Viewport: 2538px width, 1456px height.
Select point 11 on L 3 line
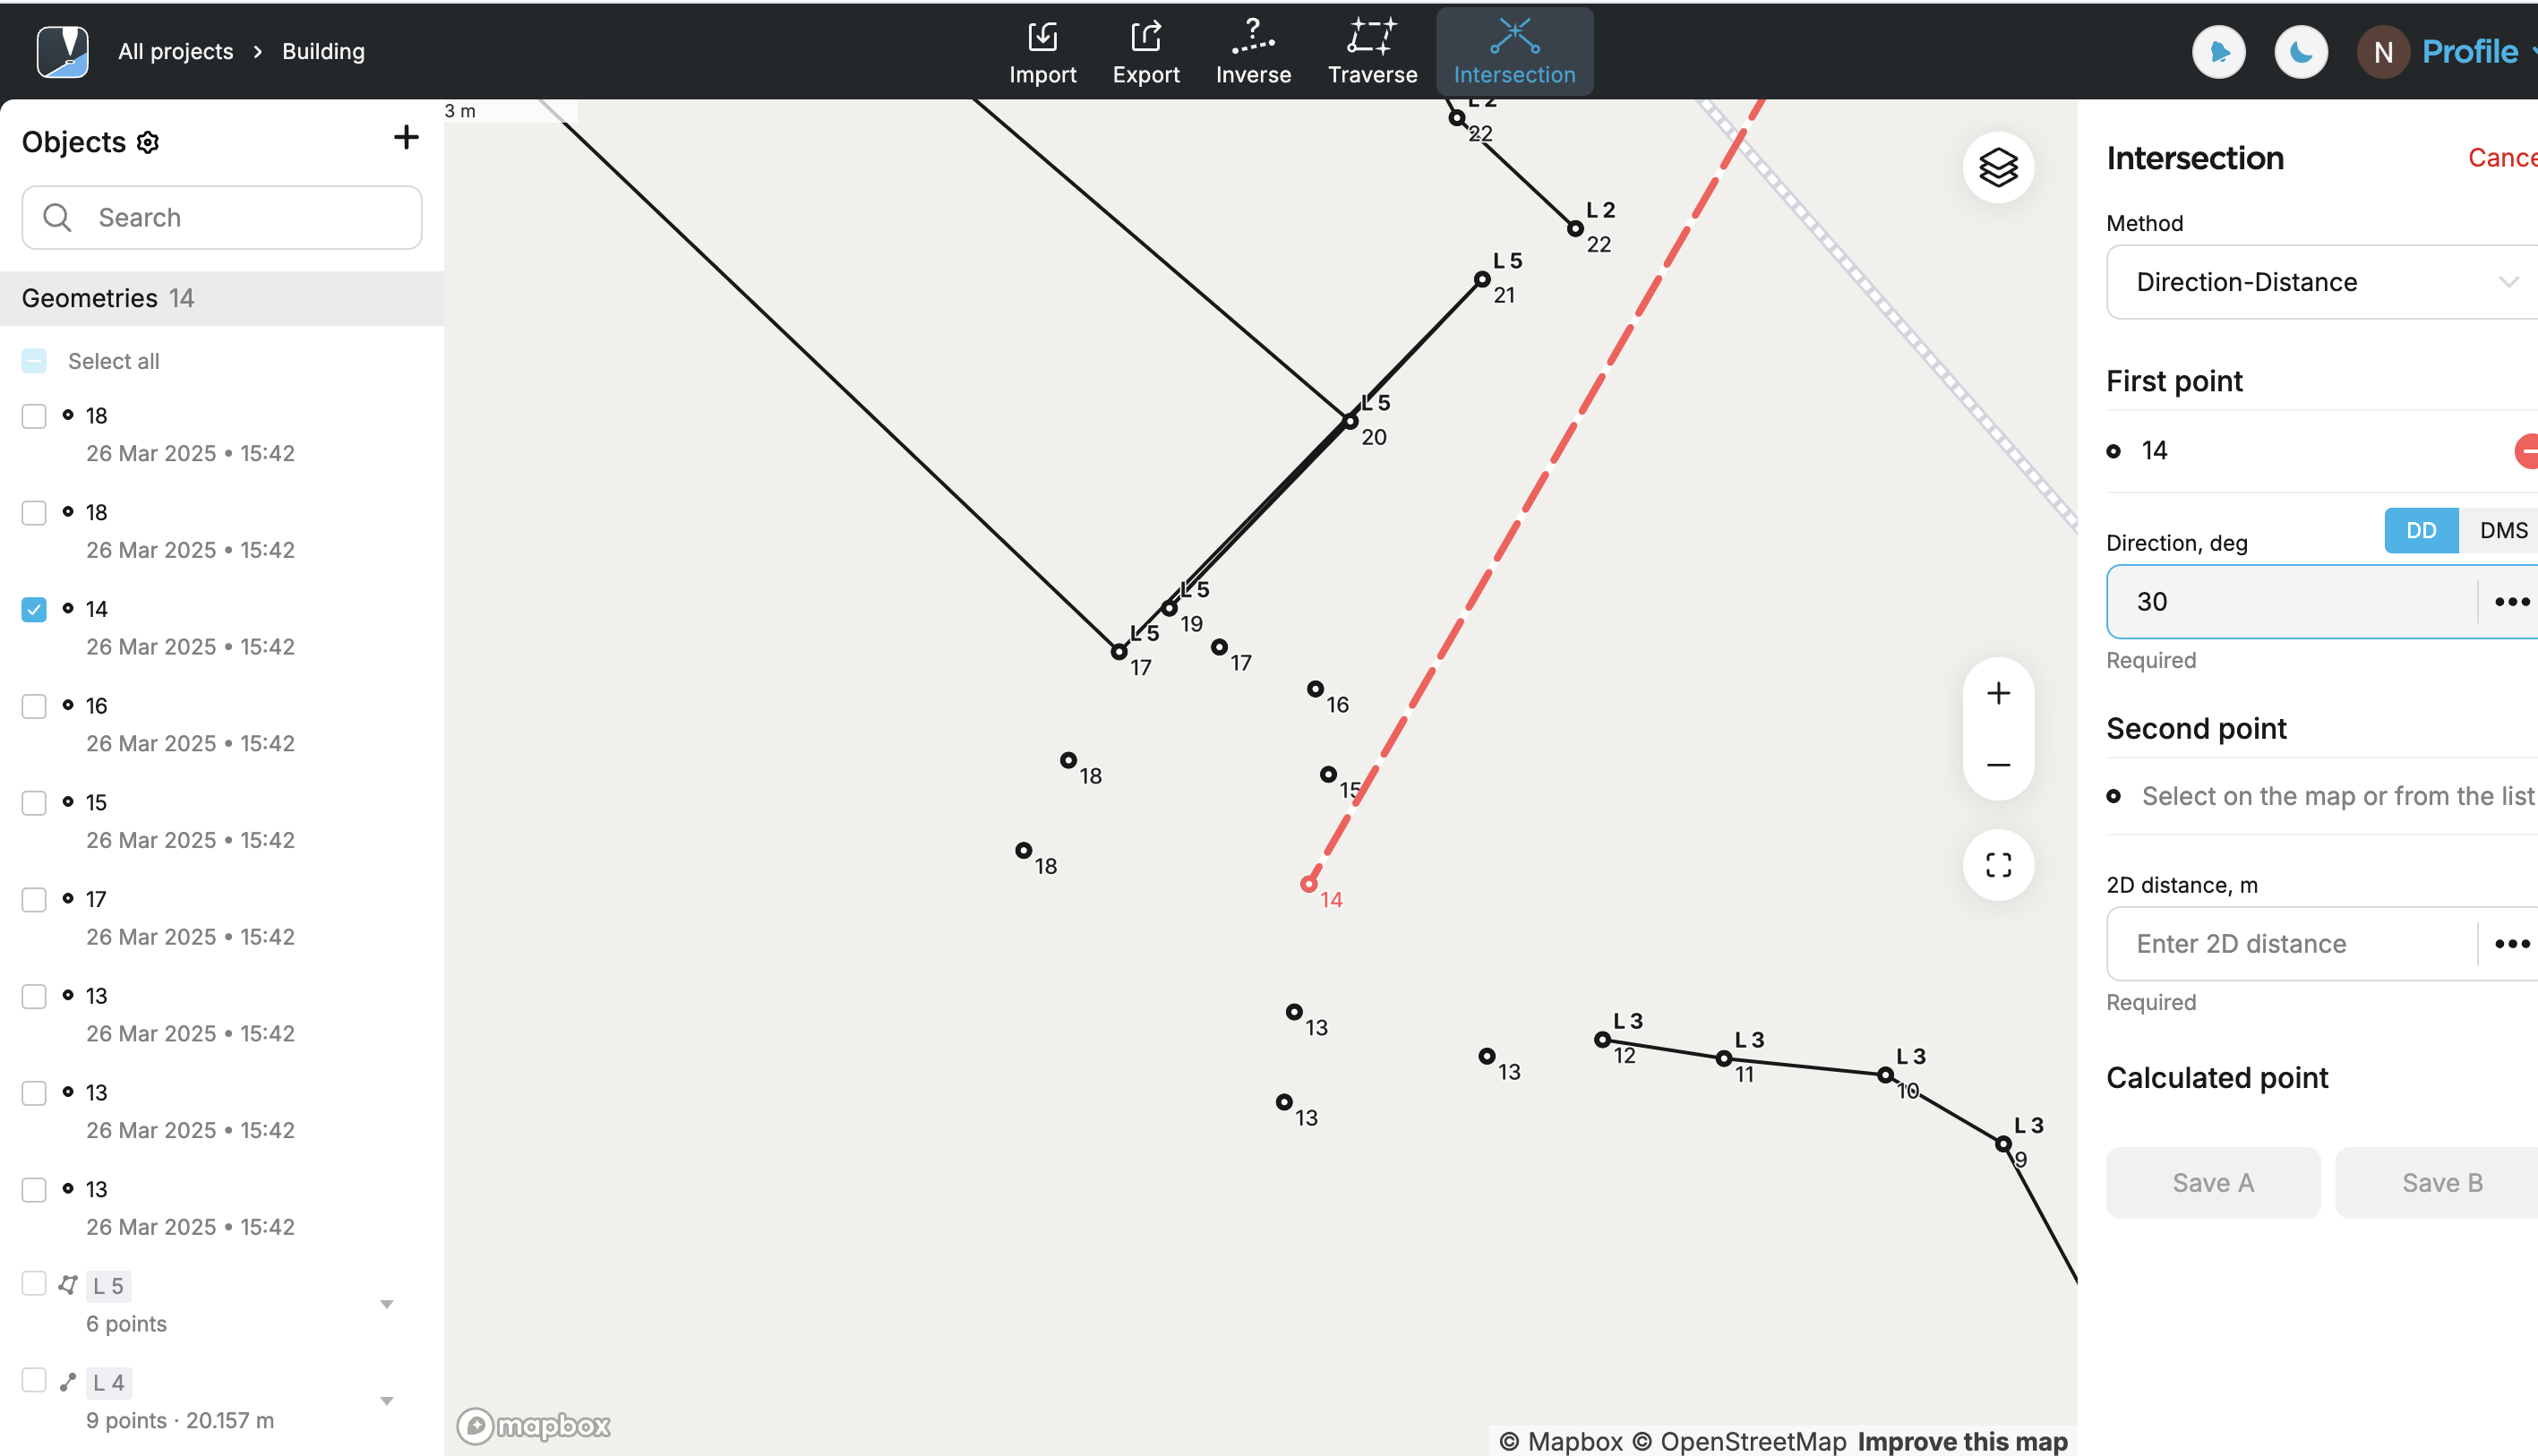coord(1724,1058)
